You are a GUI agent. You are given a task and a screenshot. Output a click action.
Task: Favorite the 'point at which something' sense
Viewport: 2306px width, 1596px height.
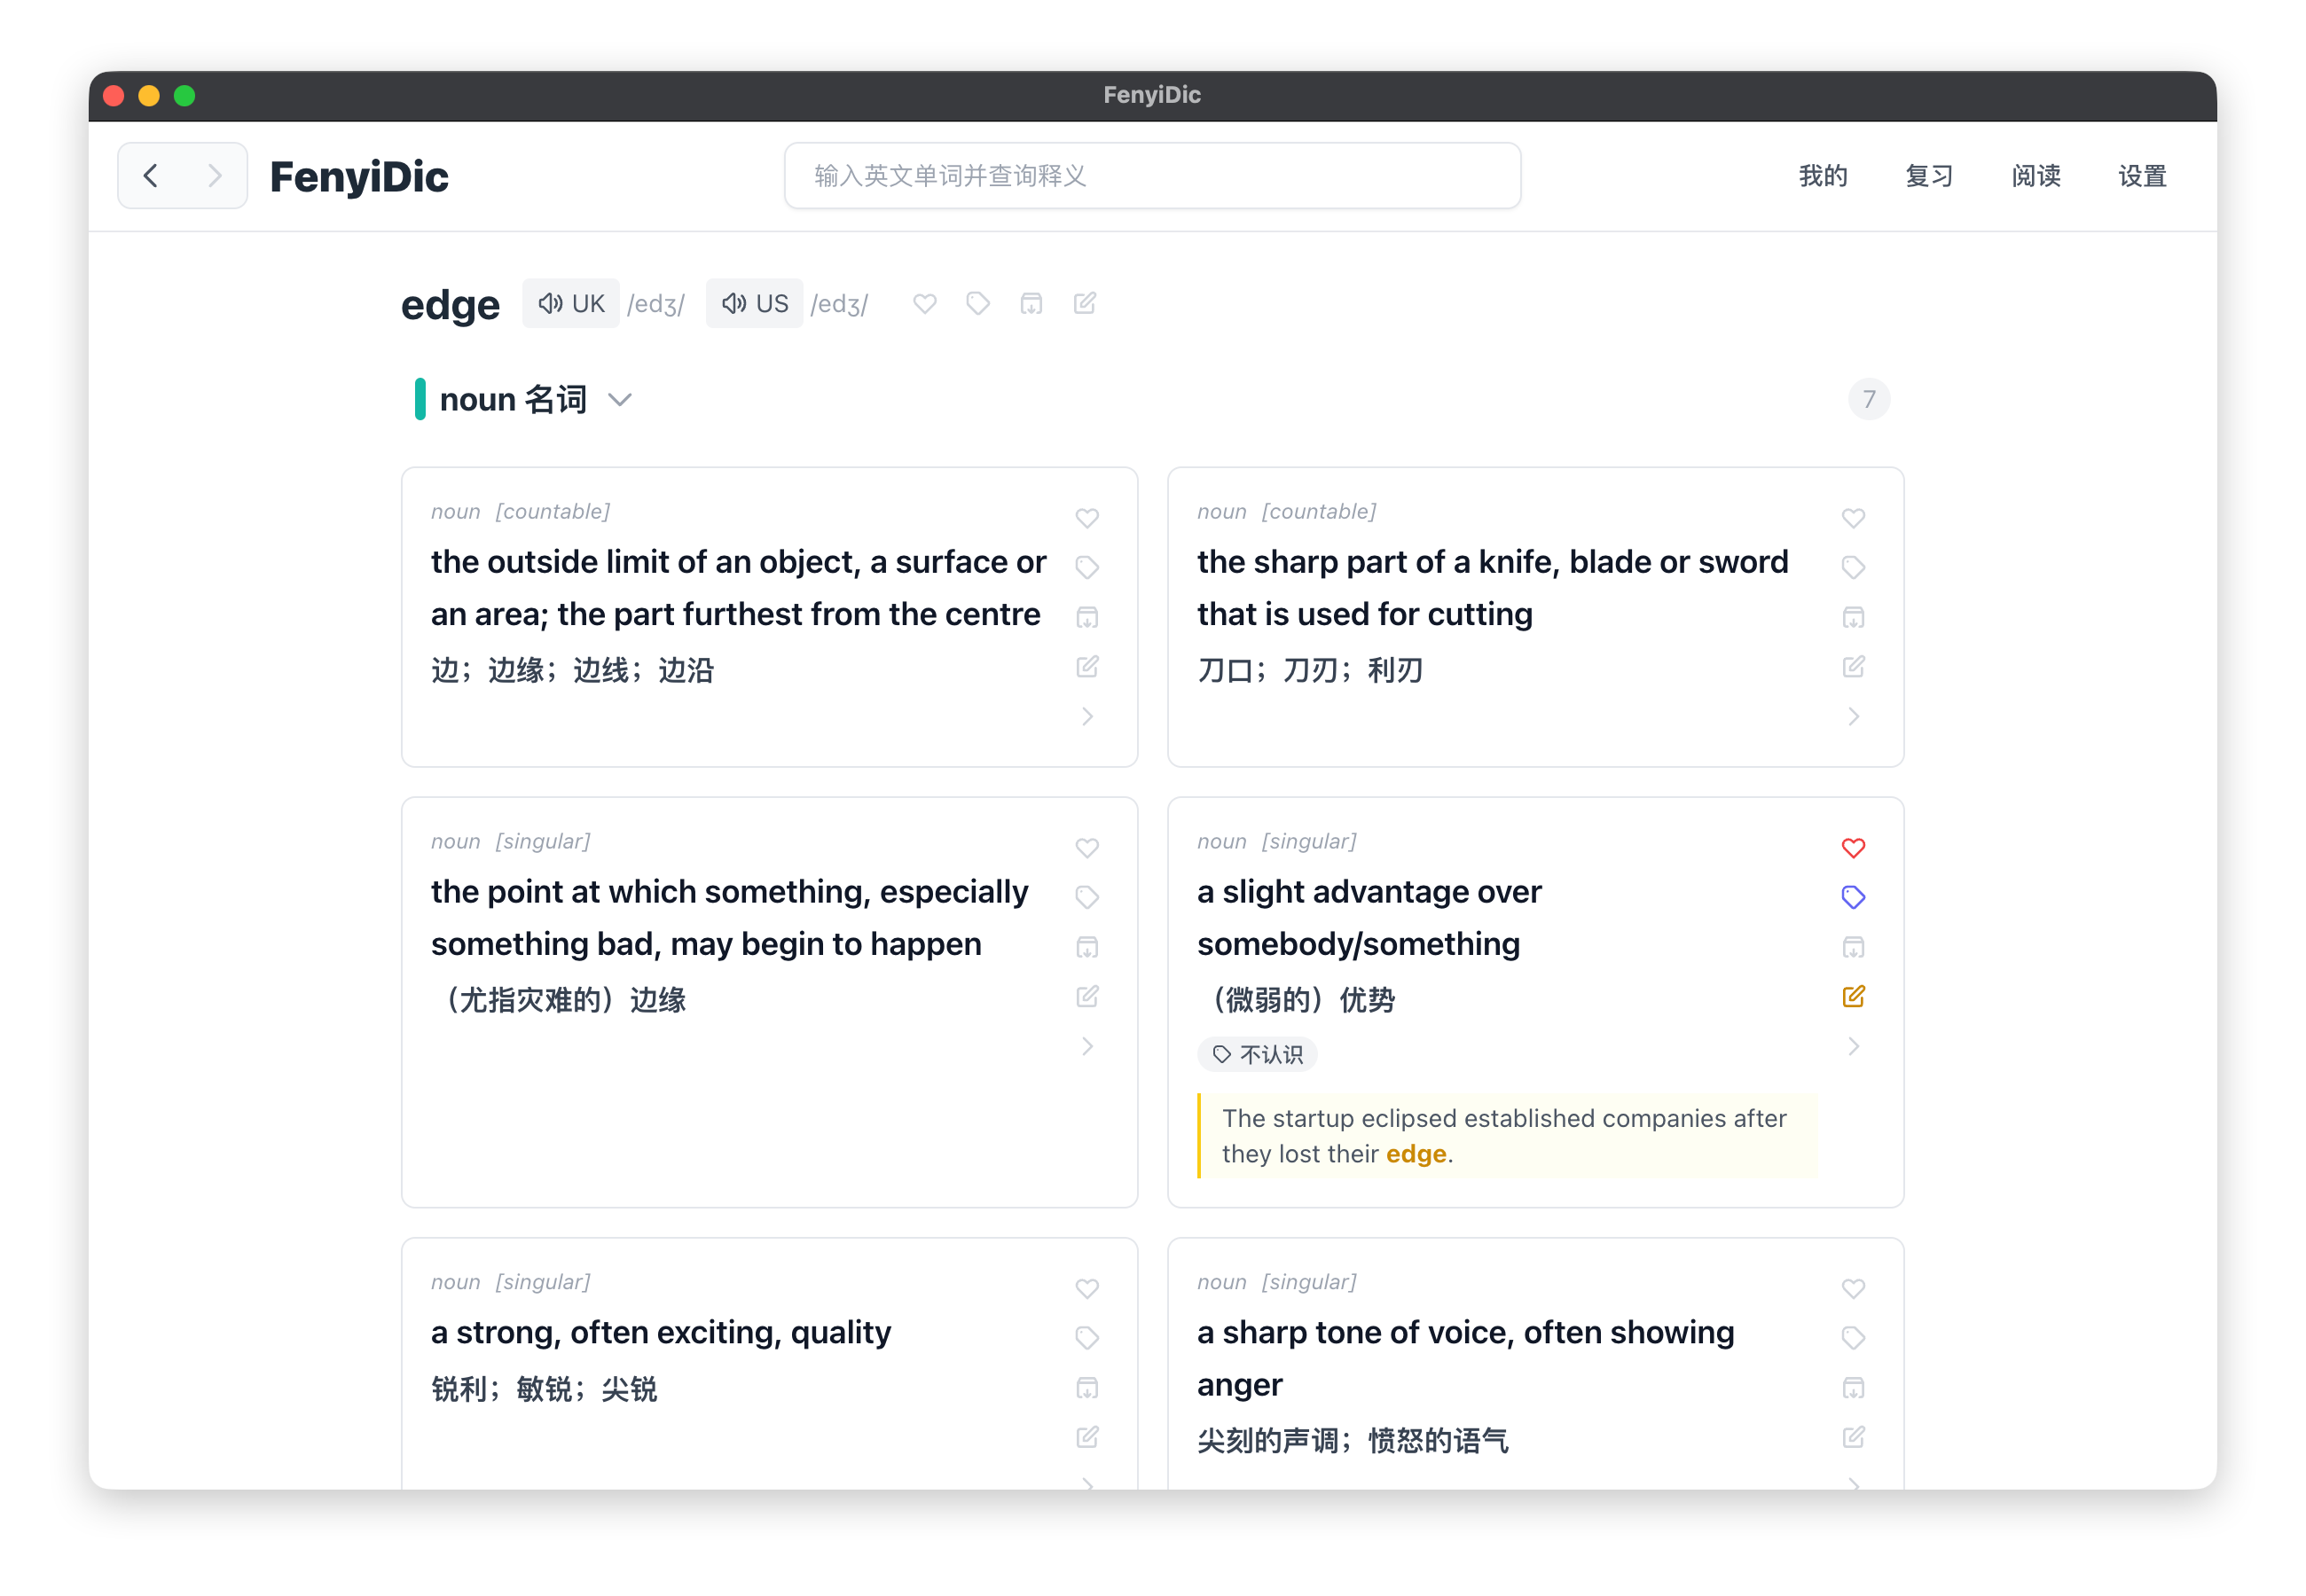(x=1087, y=848)
